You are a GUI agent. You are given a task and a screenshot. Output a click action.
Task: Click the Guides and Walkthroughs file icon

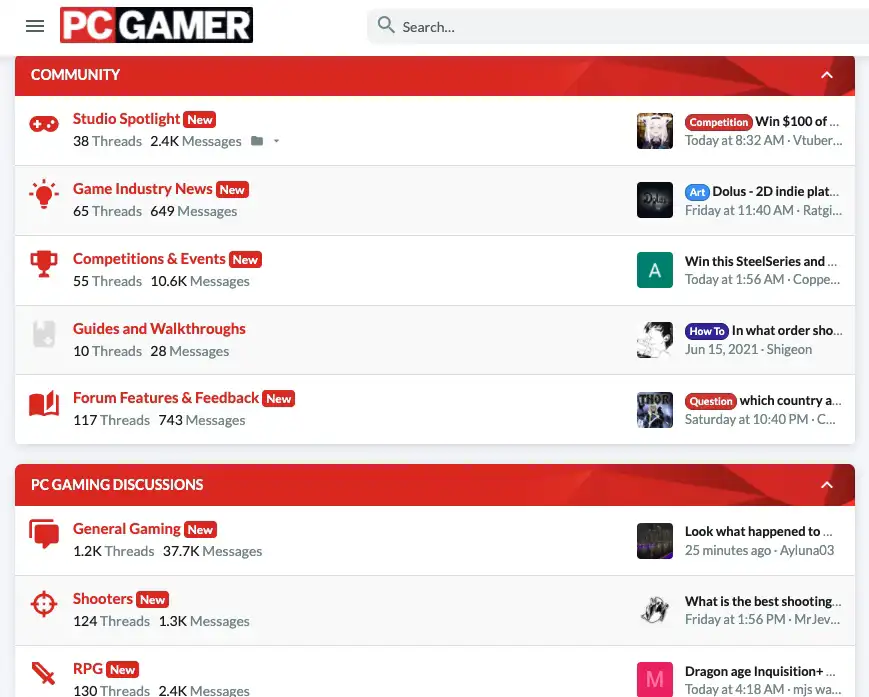pos(44,334)
